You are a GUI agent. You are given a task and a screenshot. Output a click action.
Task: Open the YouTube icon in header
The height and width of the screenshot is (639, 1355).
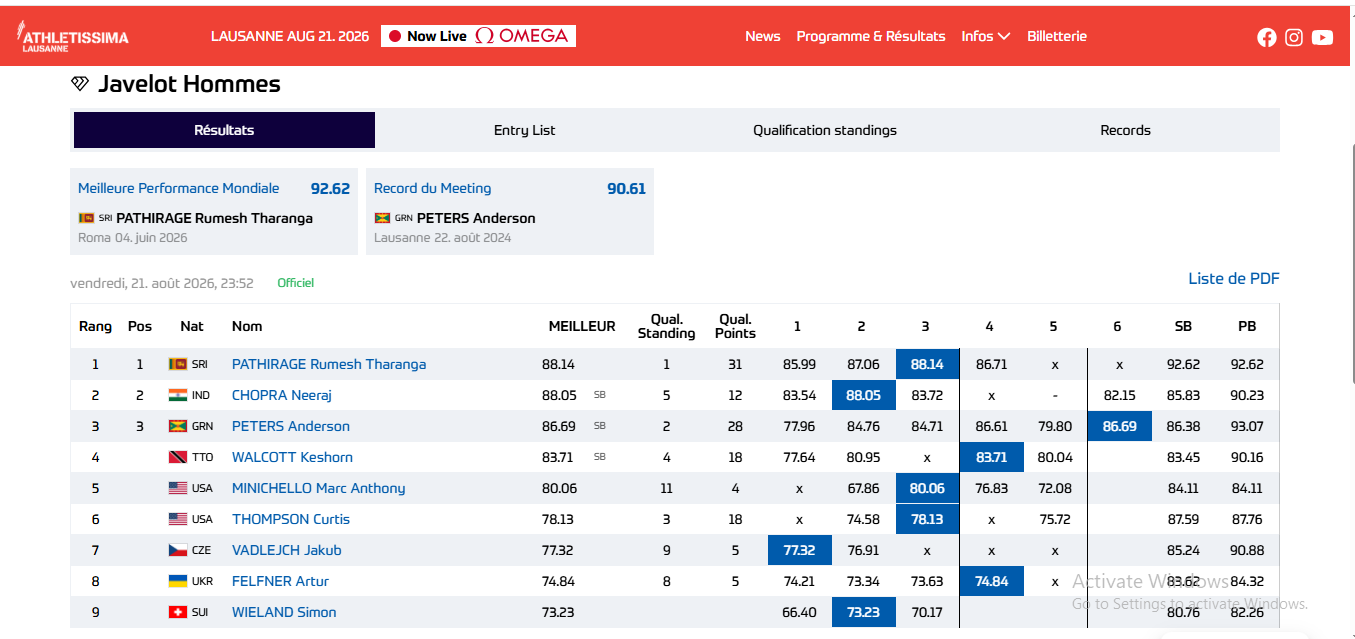pyautogui.click(x=1322, y=37)
